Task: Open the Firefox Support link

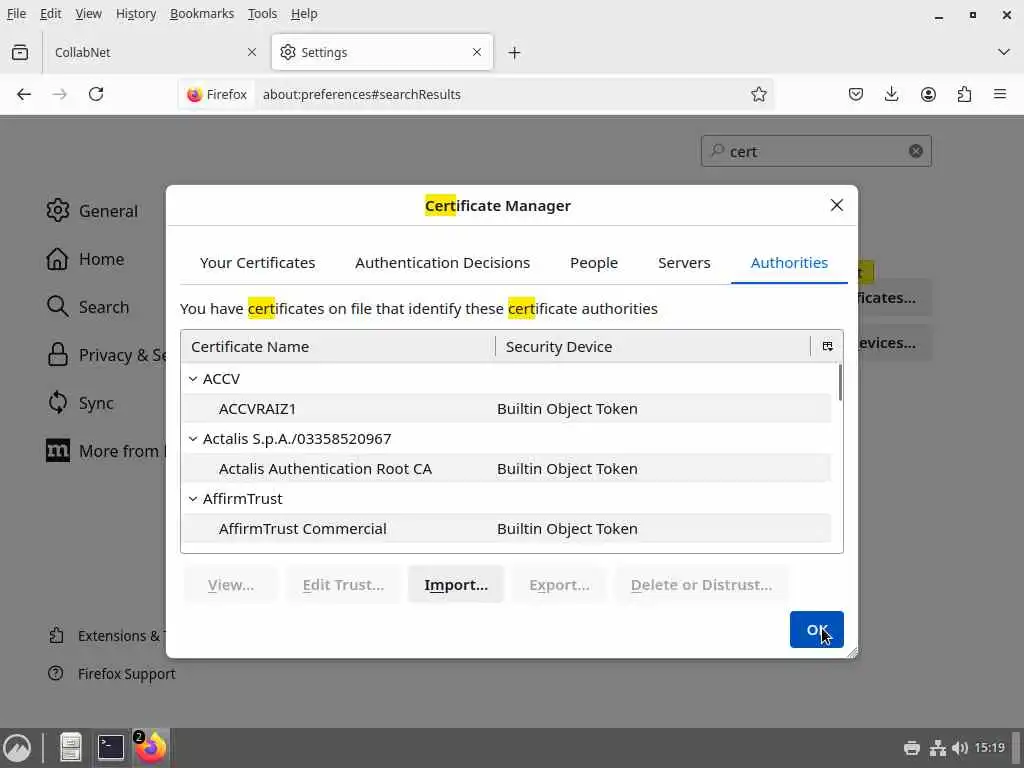Action: [112, 673]
